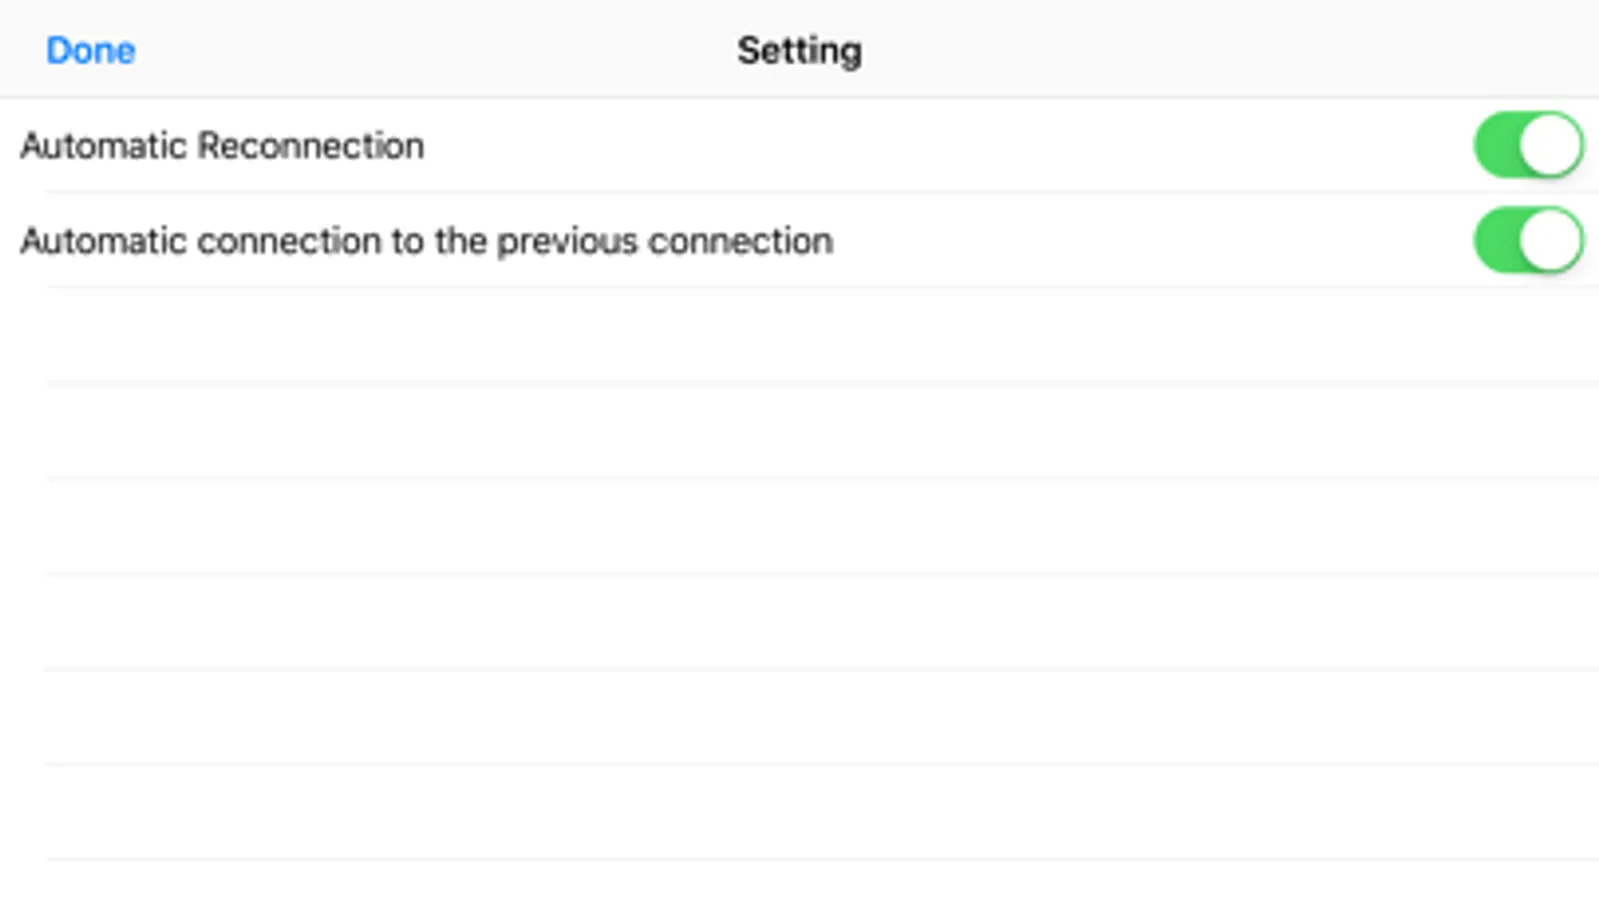
Task: Disable the Automatic Reconnection switch
Action: coord(1527,145)
